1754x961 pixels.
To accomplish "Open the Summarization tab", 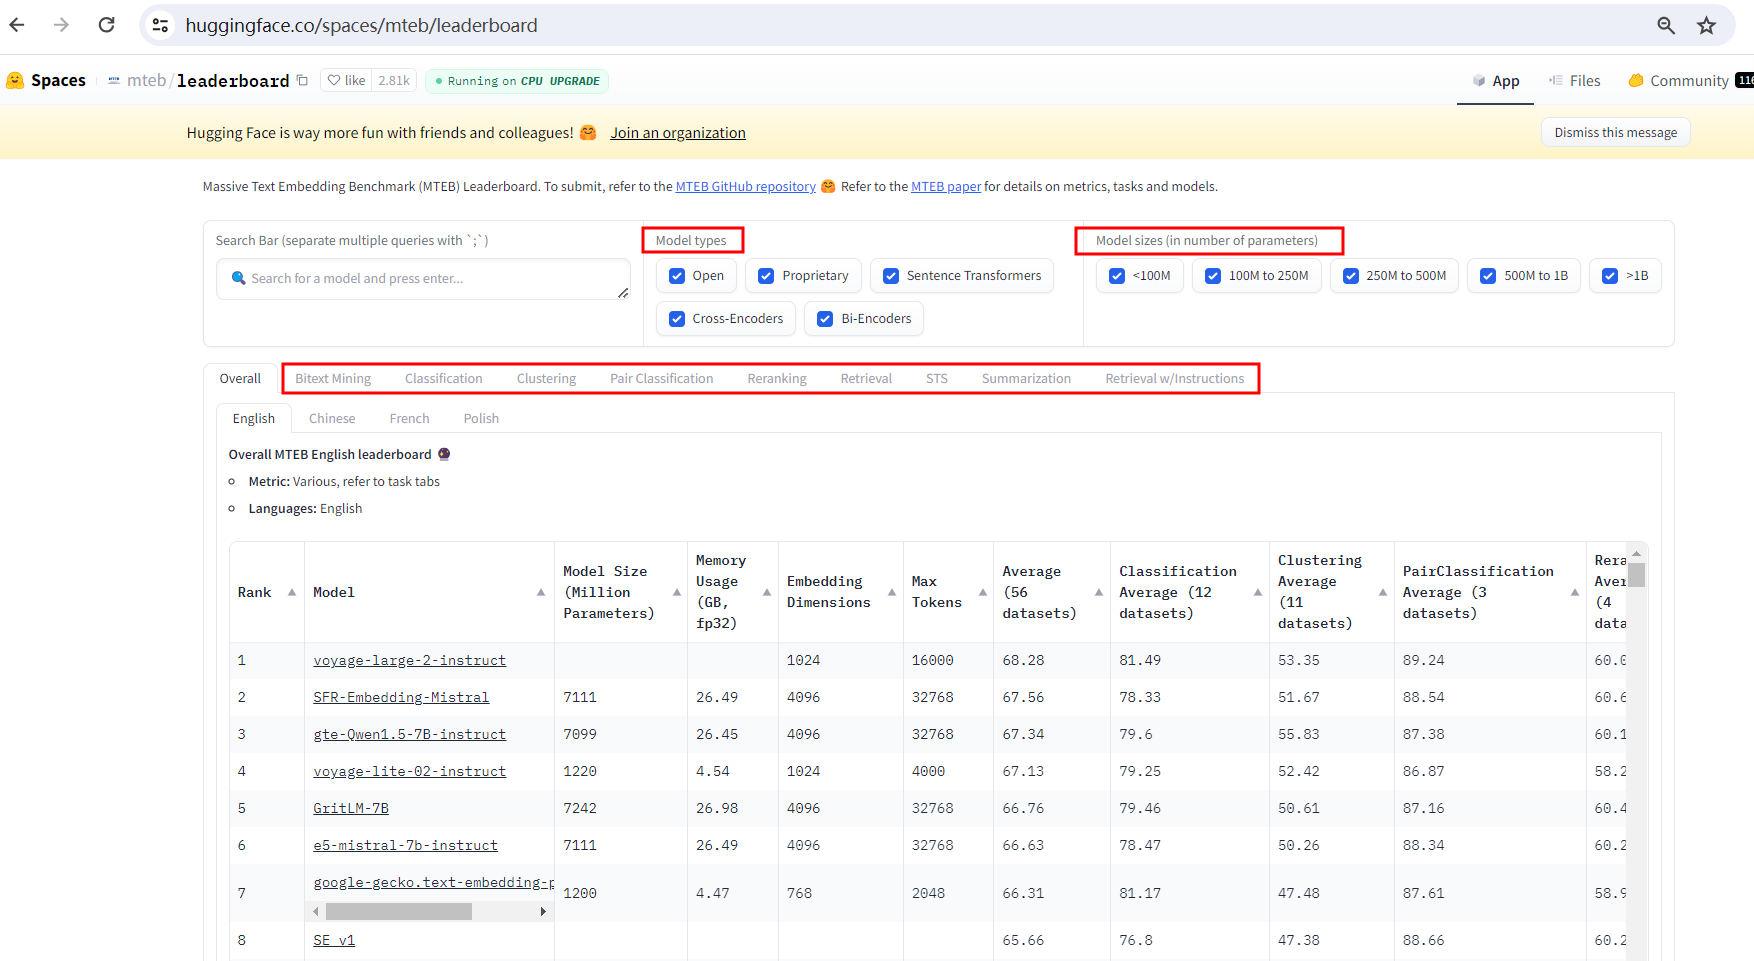I will [1026, 378].
